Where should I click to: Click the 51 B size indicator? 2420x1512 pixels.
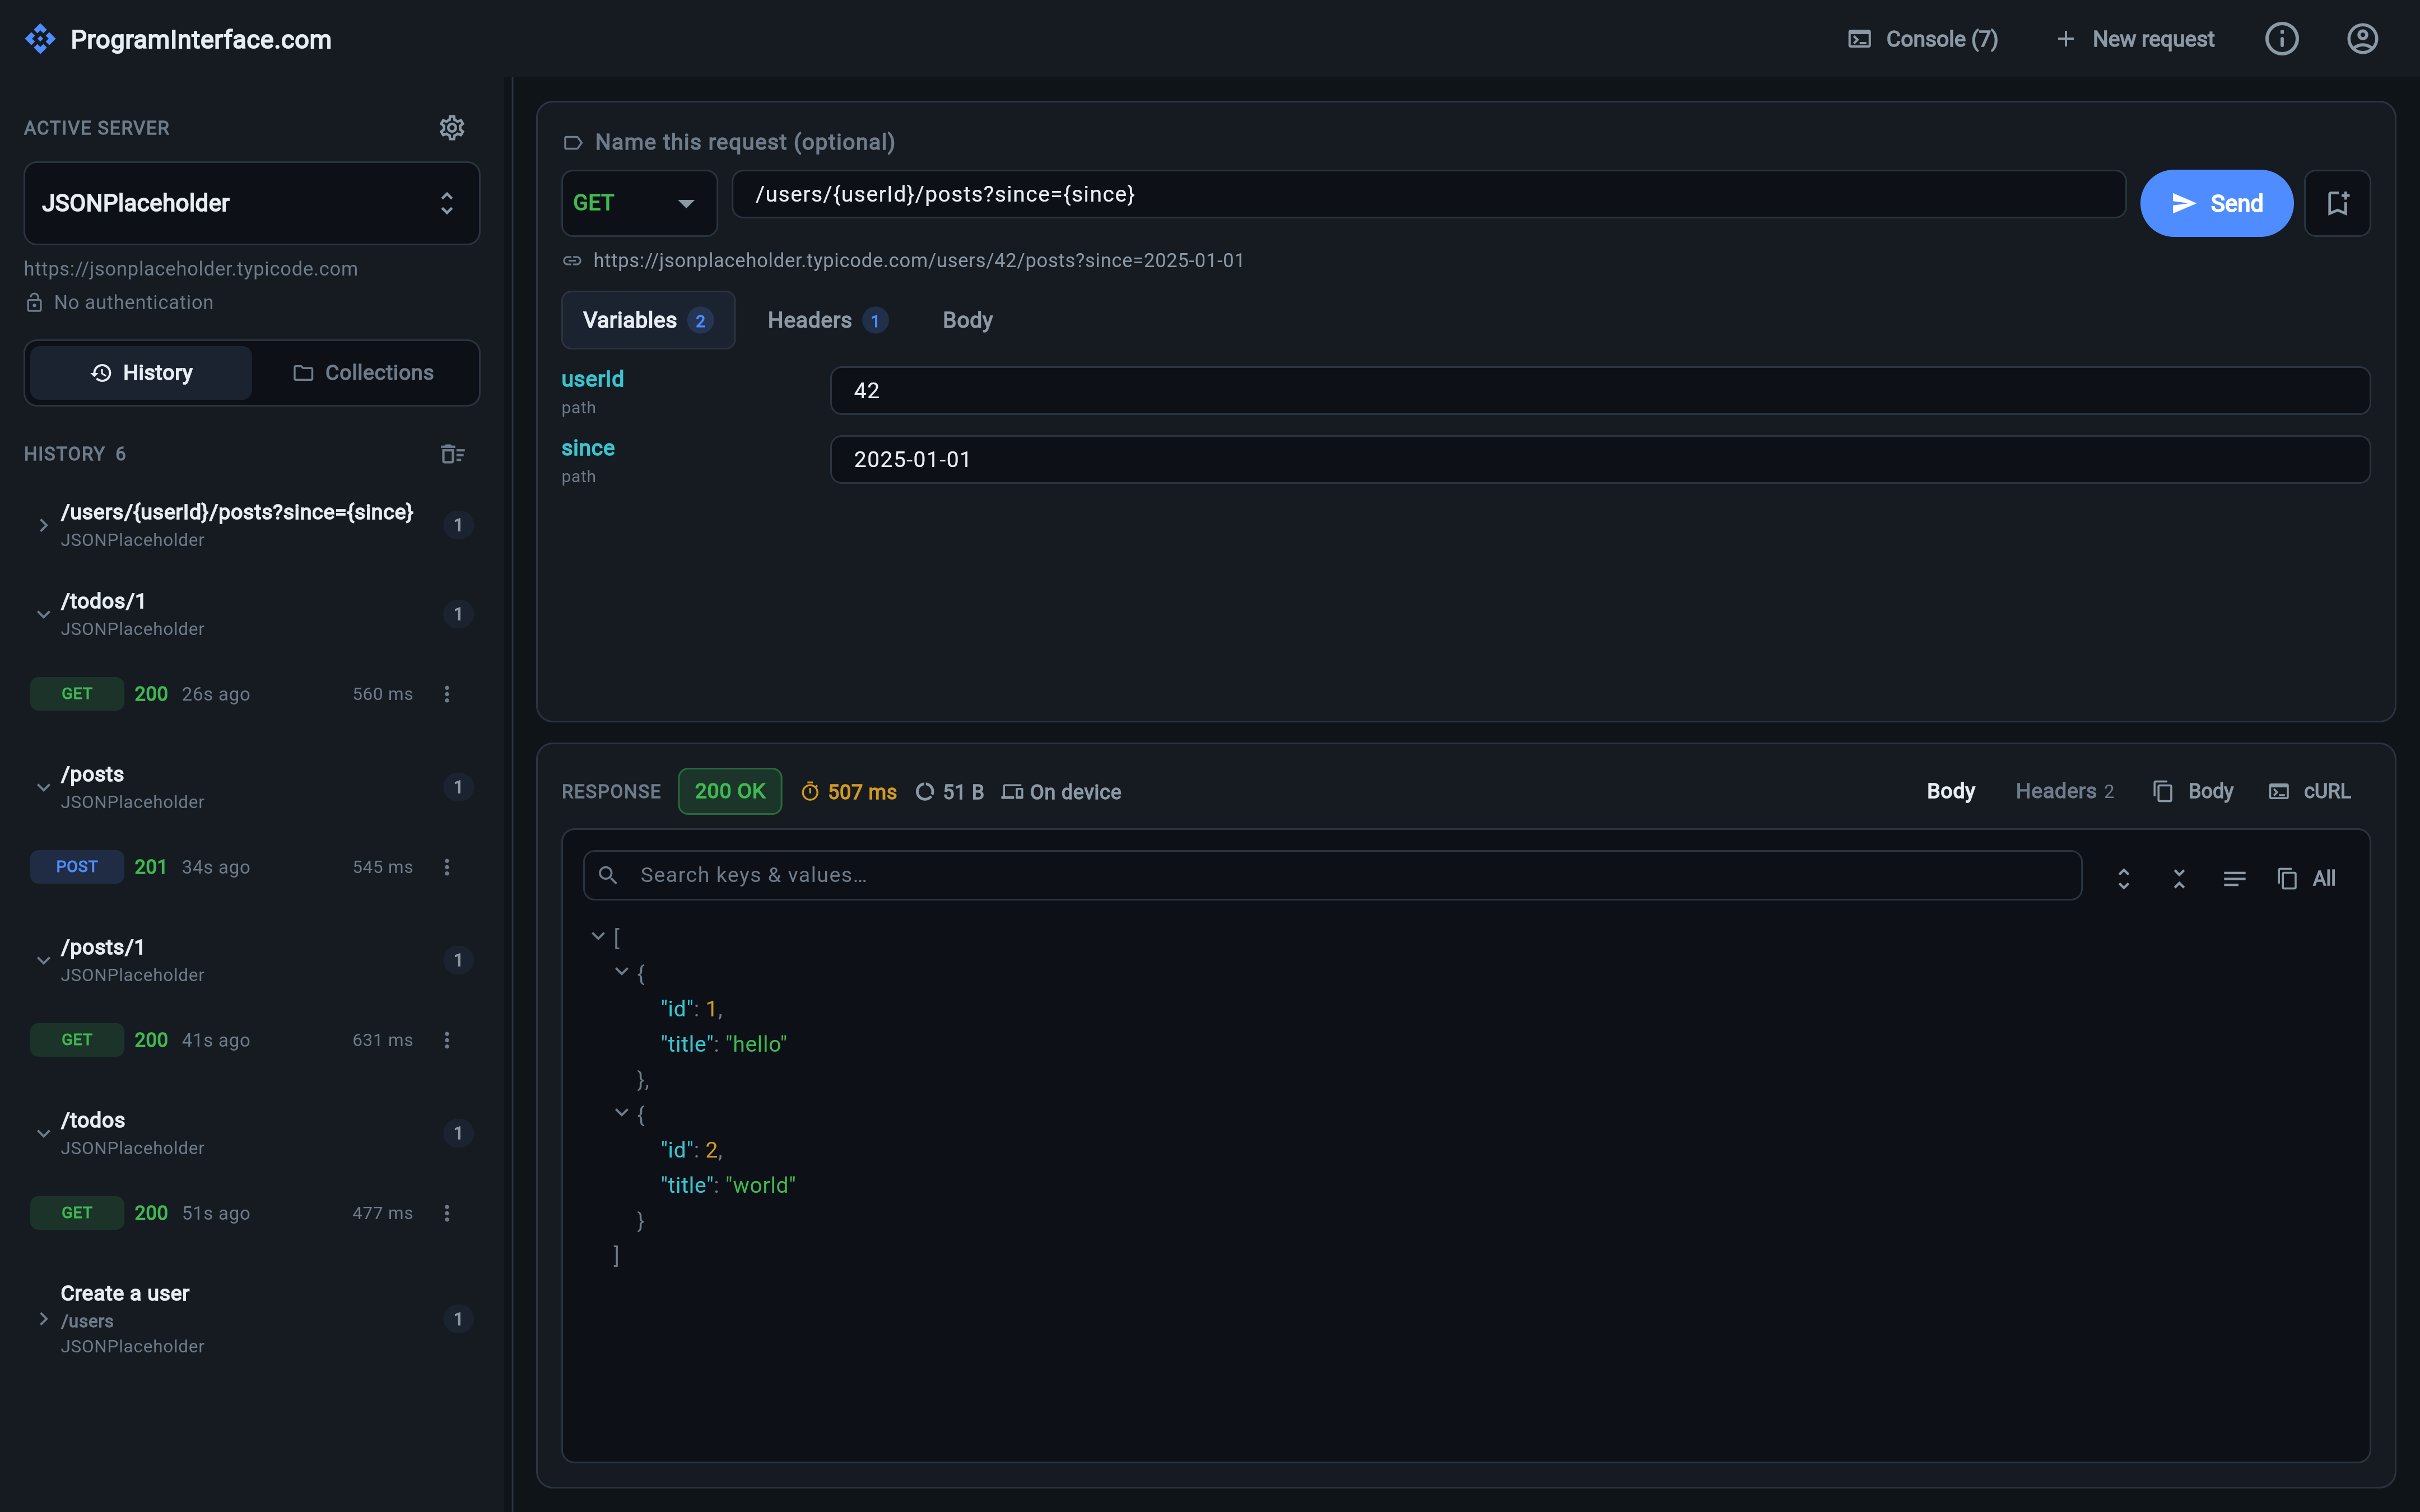pos(950,792)
